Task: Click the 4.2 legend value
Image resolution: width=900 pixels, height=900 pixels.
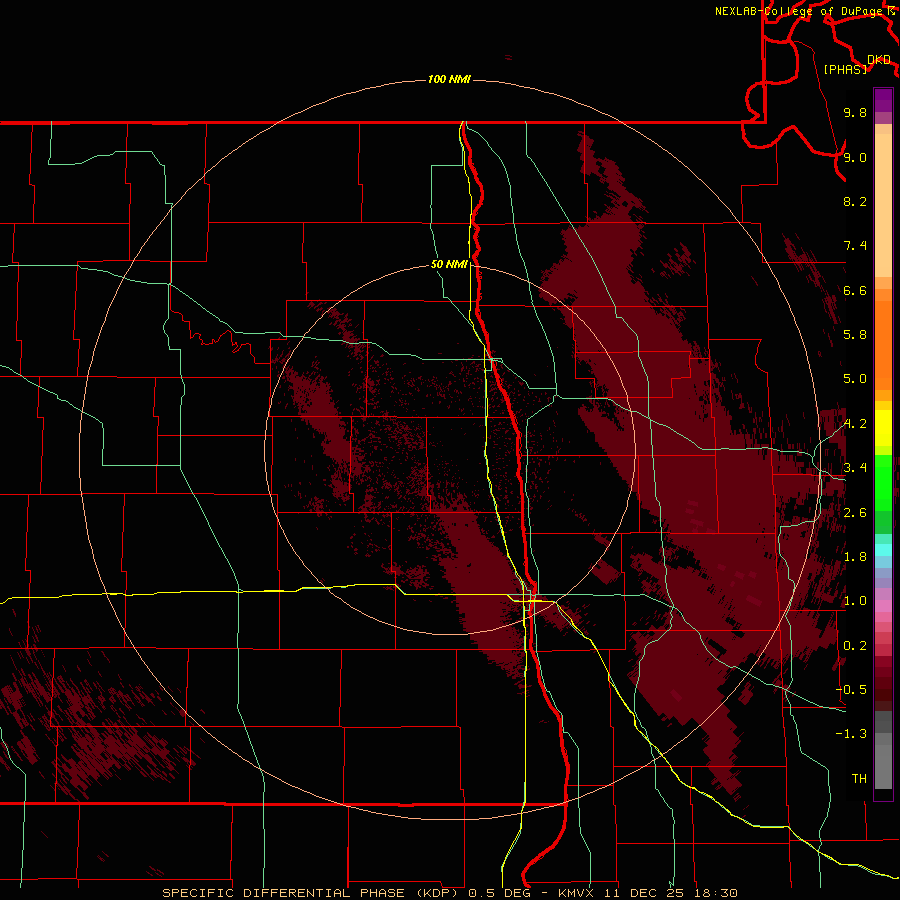Action: tap(855, 424)
